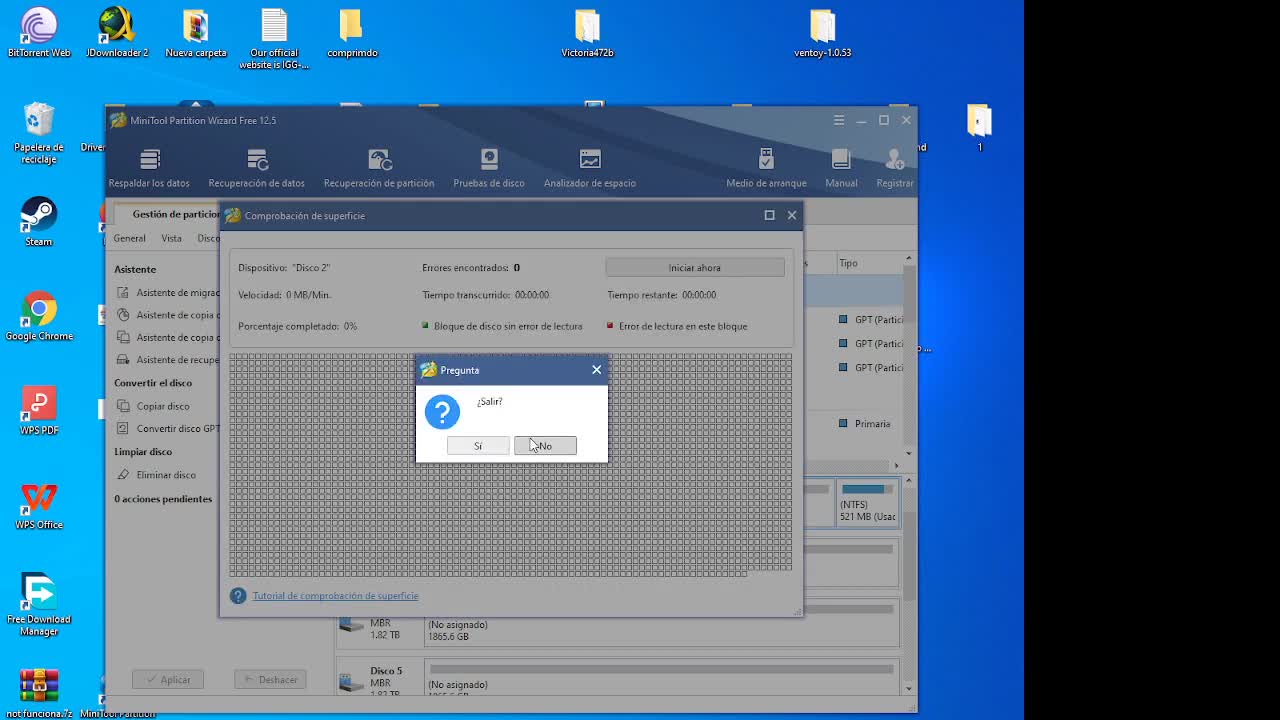
Task: Select the NTFS 521 MB partition block
Action: (x=868, y=503)
